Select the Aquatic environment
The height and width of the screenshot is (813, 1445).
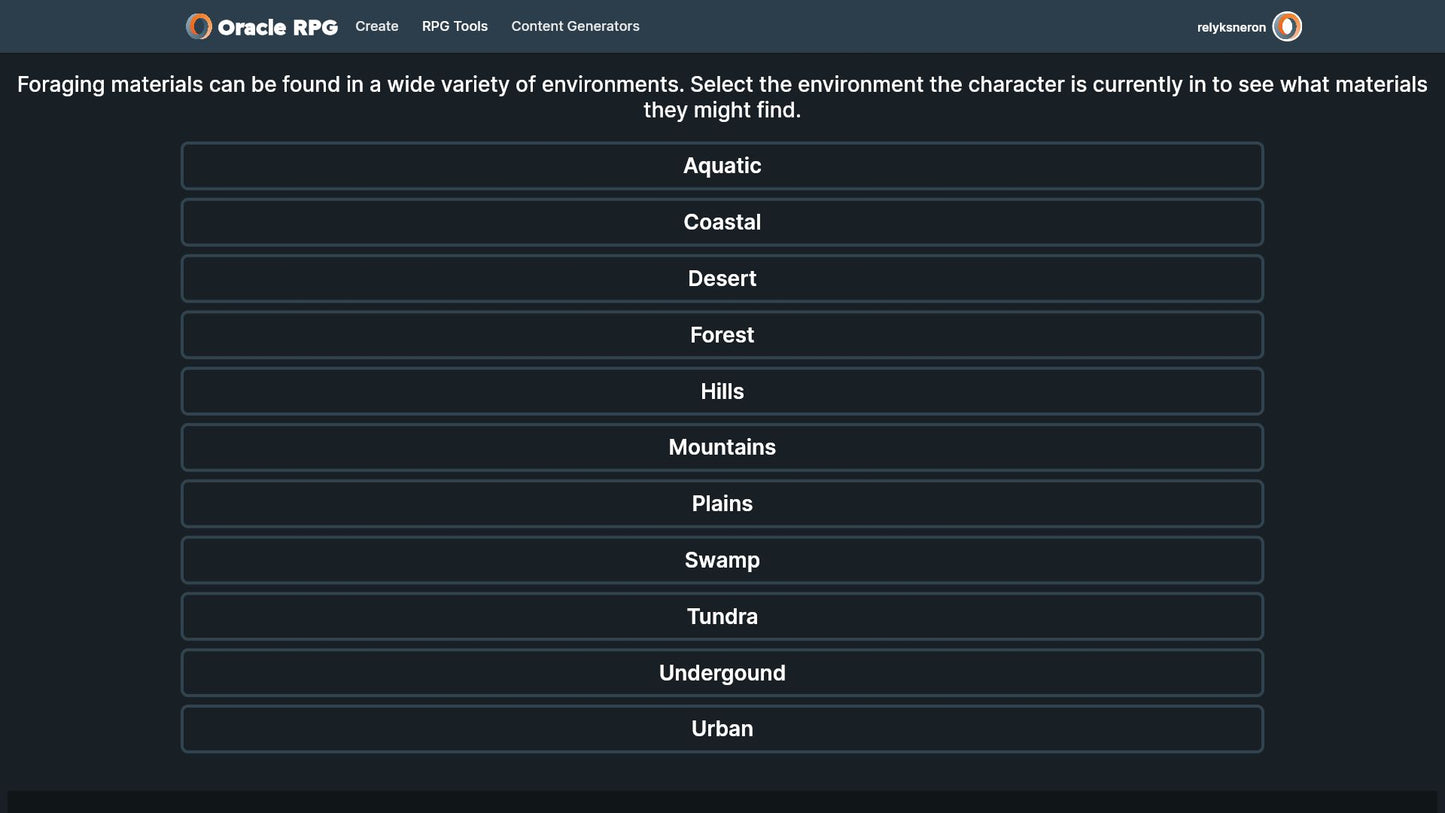(722, 166)
